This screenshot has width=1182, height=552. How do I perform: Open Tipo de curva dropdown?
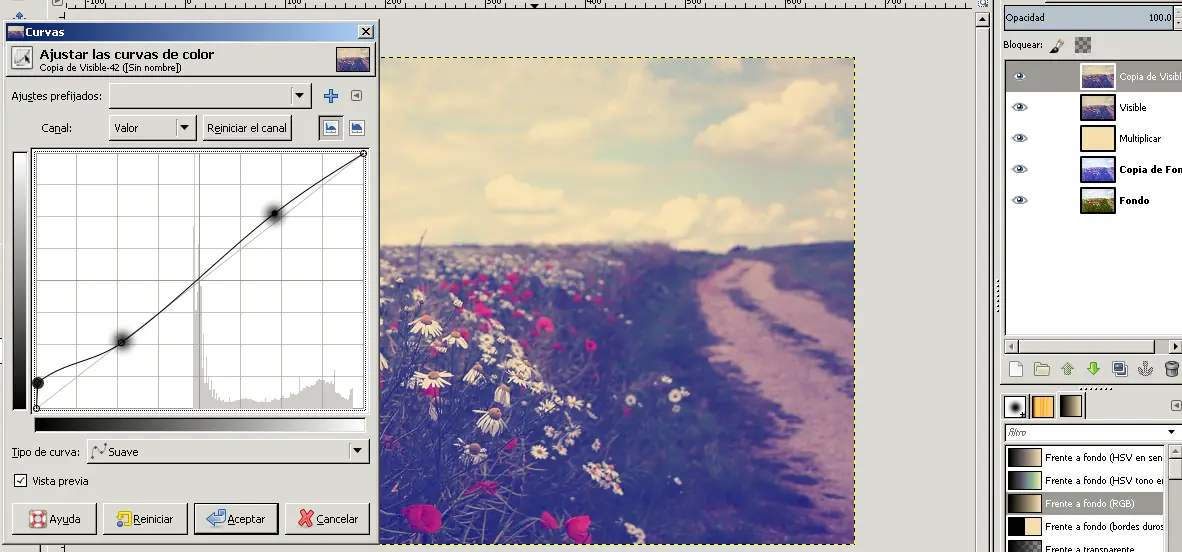coord(228,452)
